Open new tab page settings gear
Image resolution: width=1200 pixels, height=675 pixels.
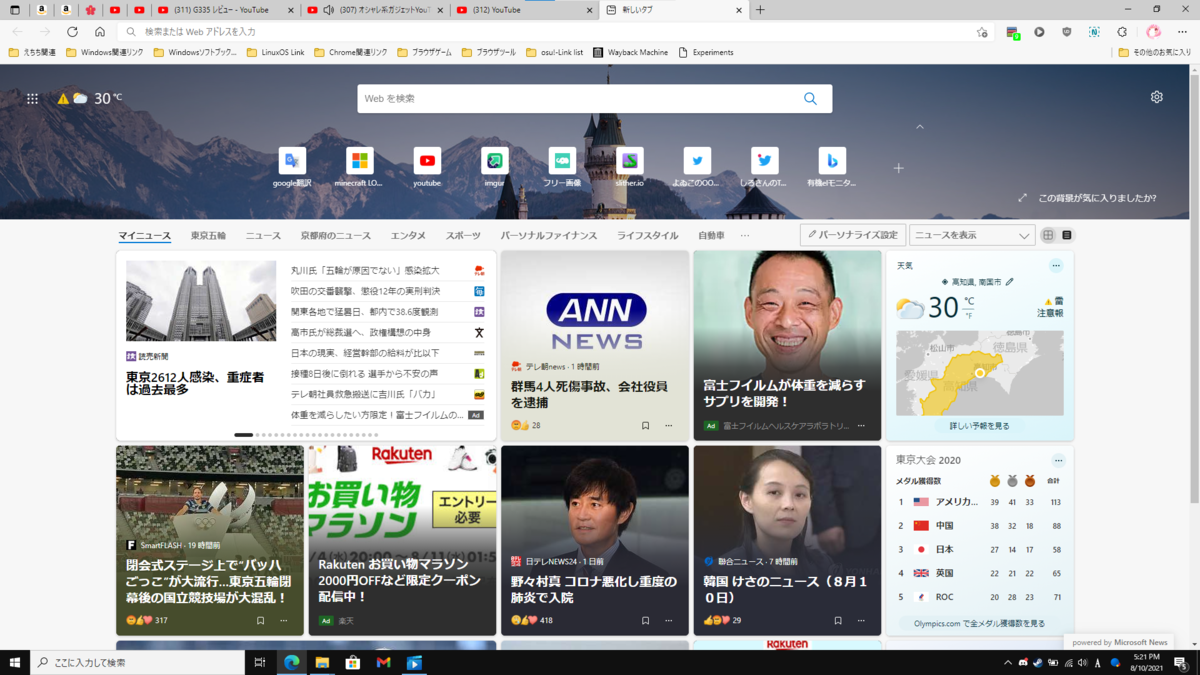coord(1156,96)
